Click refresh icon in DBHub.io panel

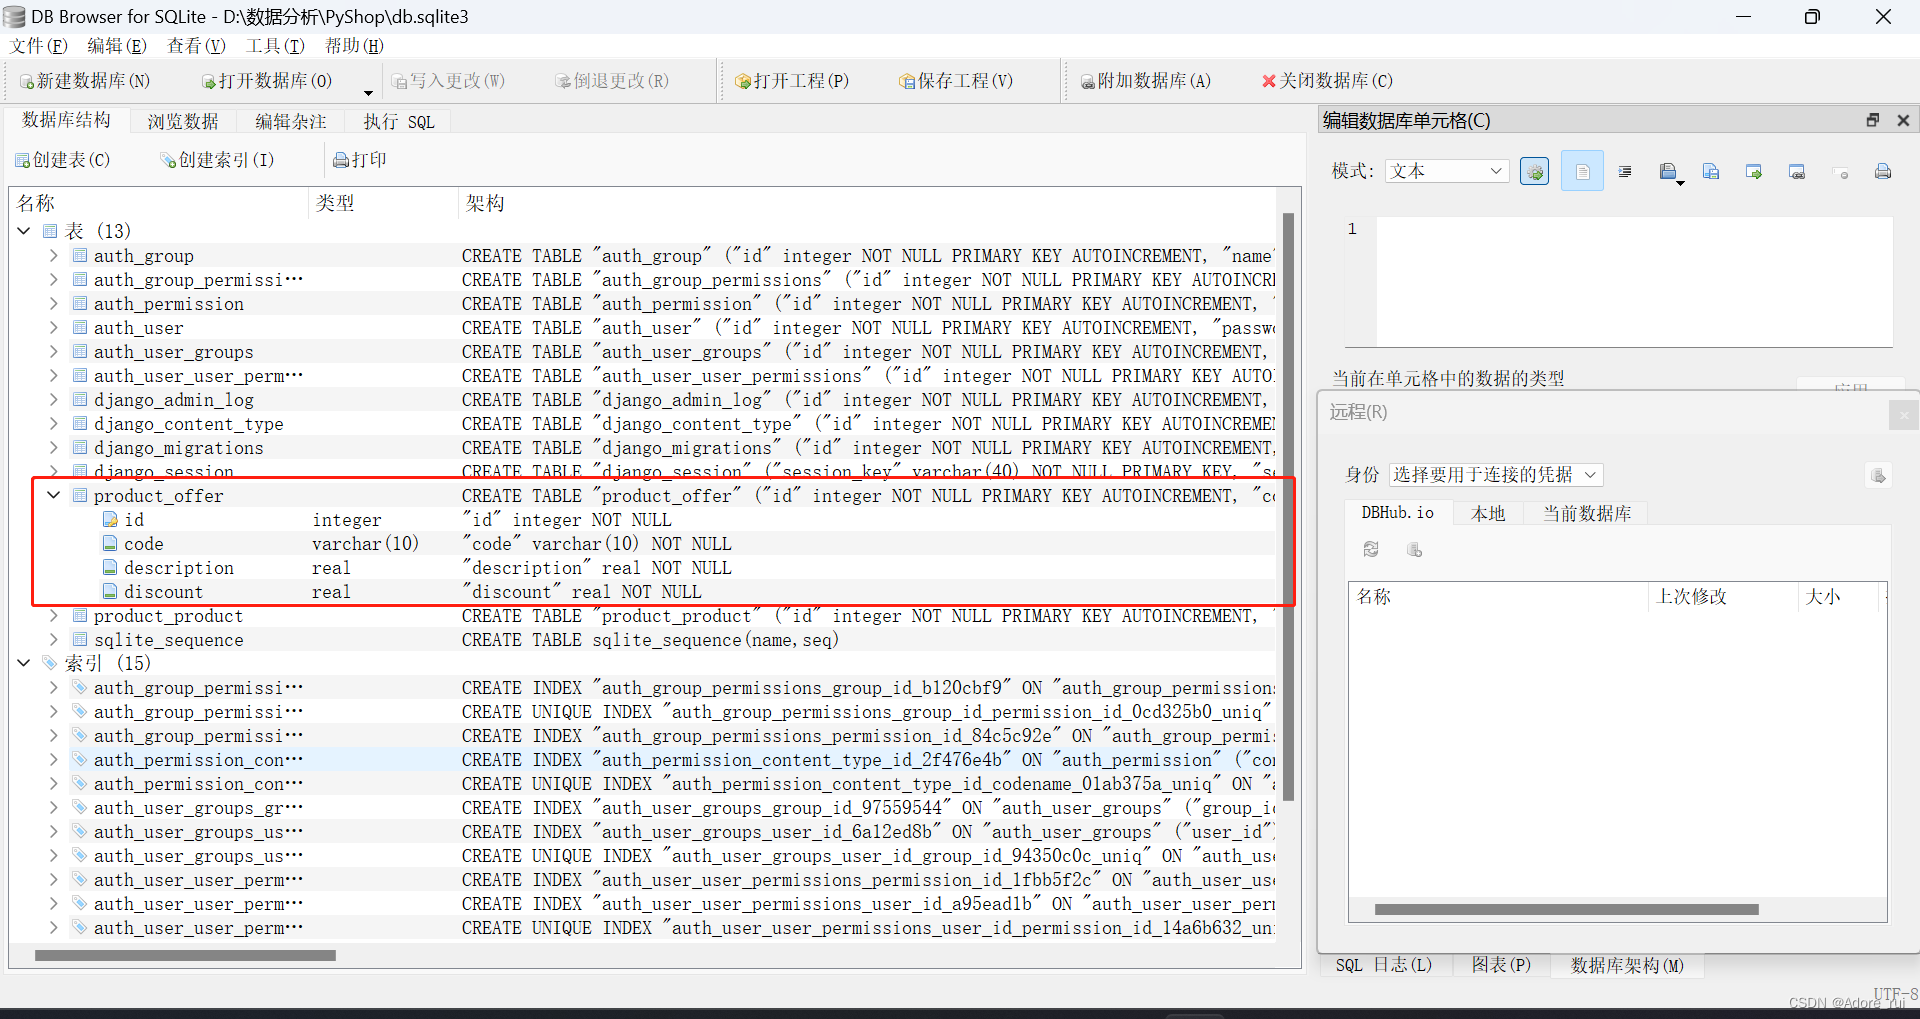(1371, 549)
